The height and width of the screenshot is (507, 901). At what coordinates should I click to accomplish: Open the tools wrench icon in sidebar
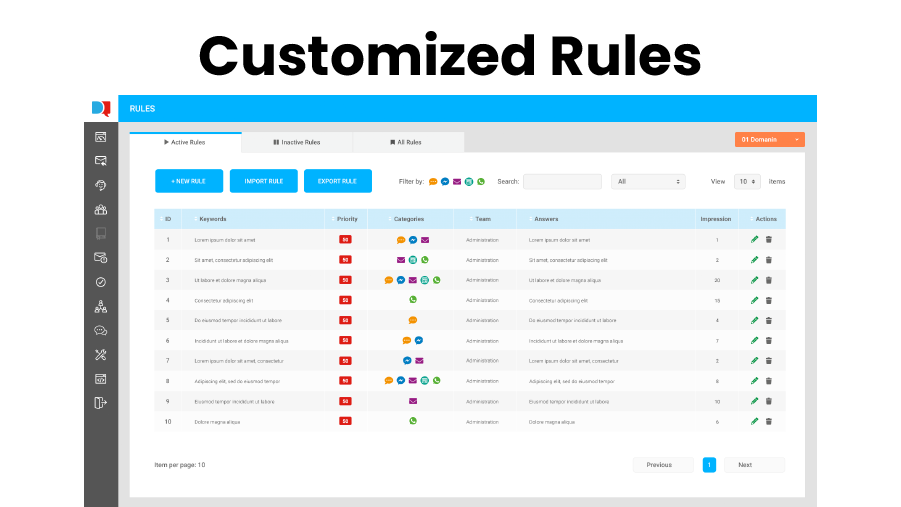coord(100,354)
